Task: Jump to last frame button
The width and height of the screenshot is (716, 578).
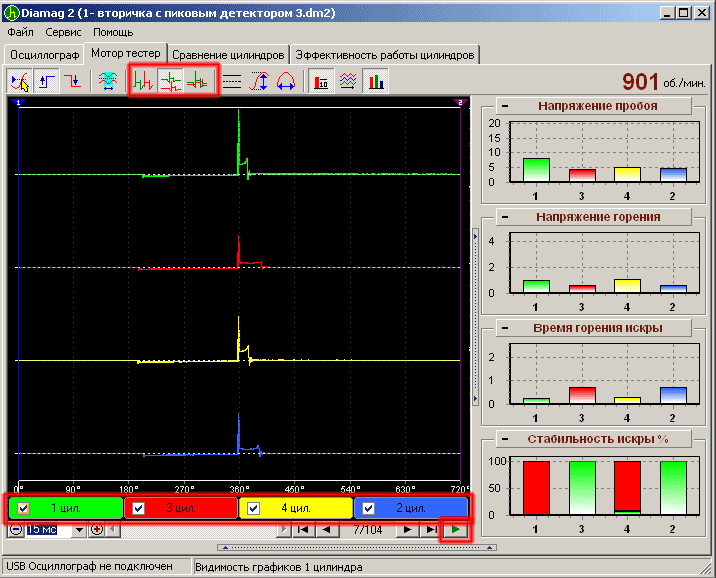Action: point(431,530)
